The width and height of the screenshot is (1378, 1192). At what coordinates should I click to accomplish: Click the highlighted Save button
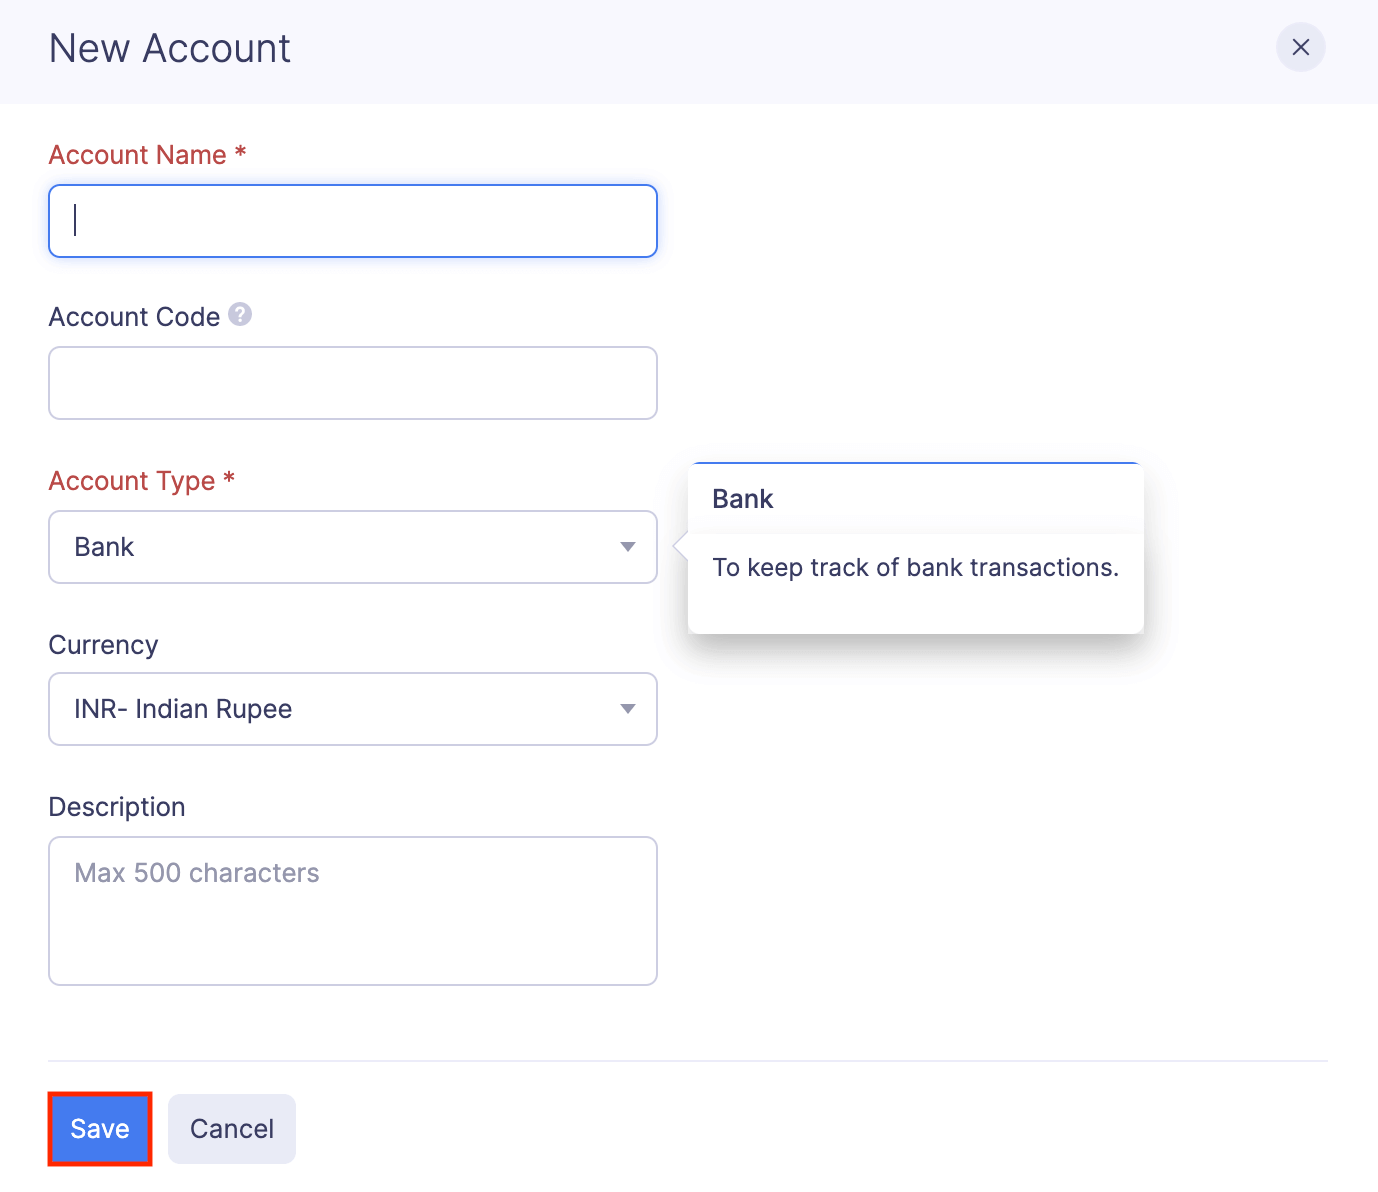coord(99,1128)
